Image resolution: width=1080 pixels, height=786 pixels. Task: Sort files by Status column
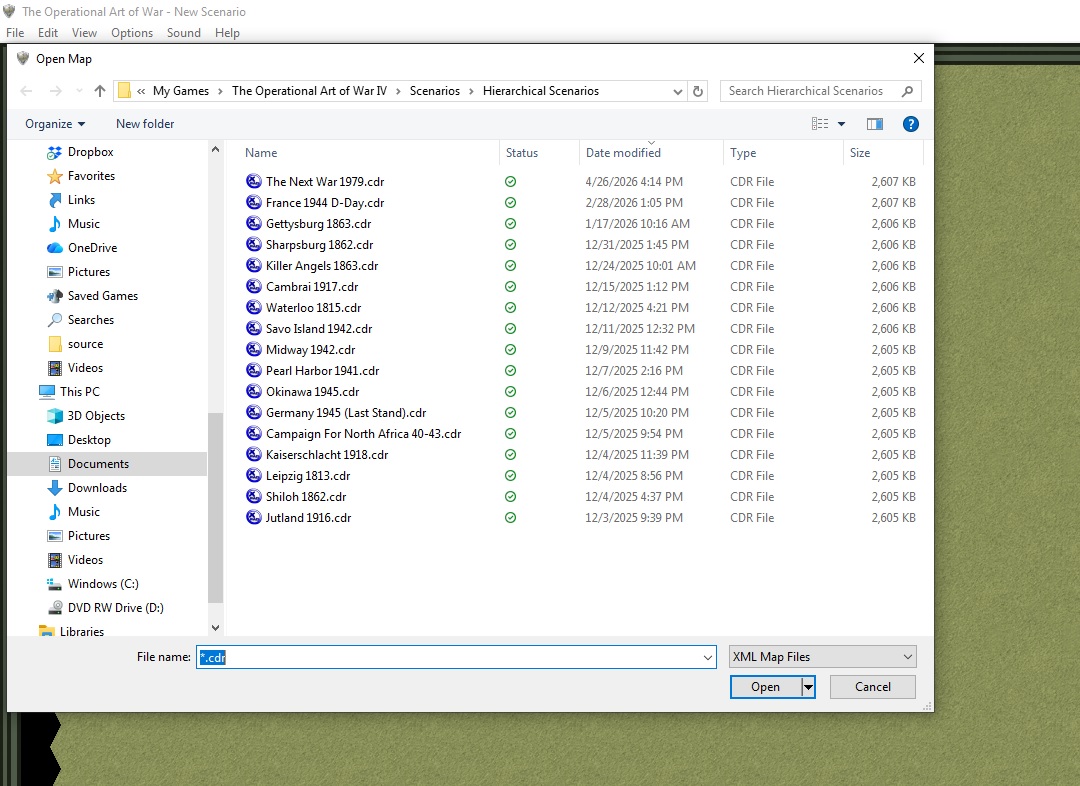click(521, 153)
